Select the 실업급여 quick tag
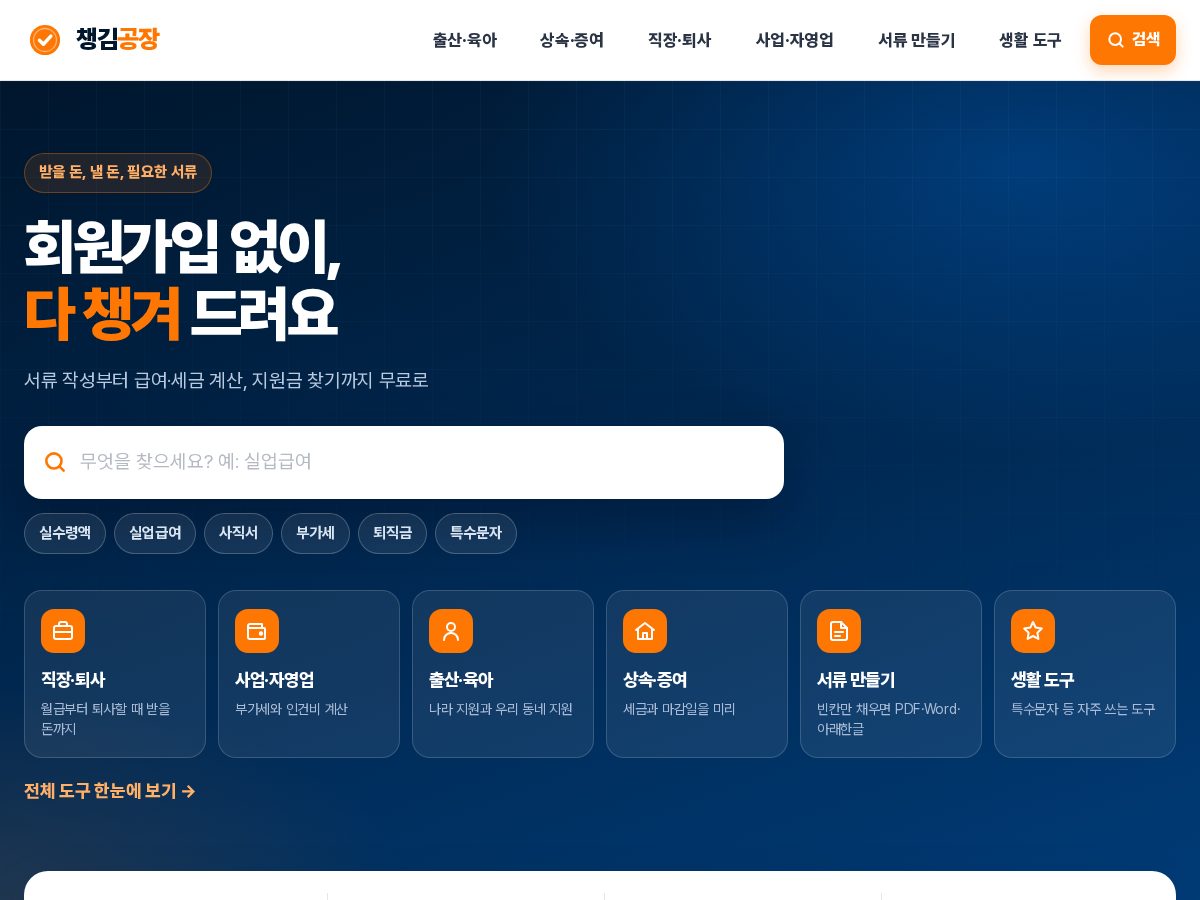1200x900 pixels. (x=155, y=533)
